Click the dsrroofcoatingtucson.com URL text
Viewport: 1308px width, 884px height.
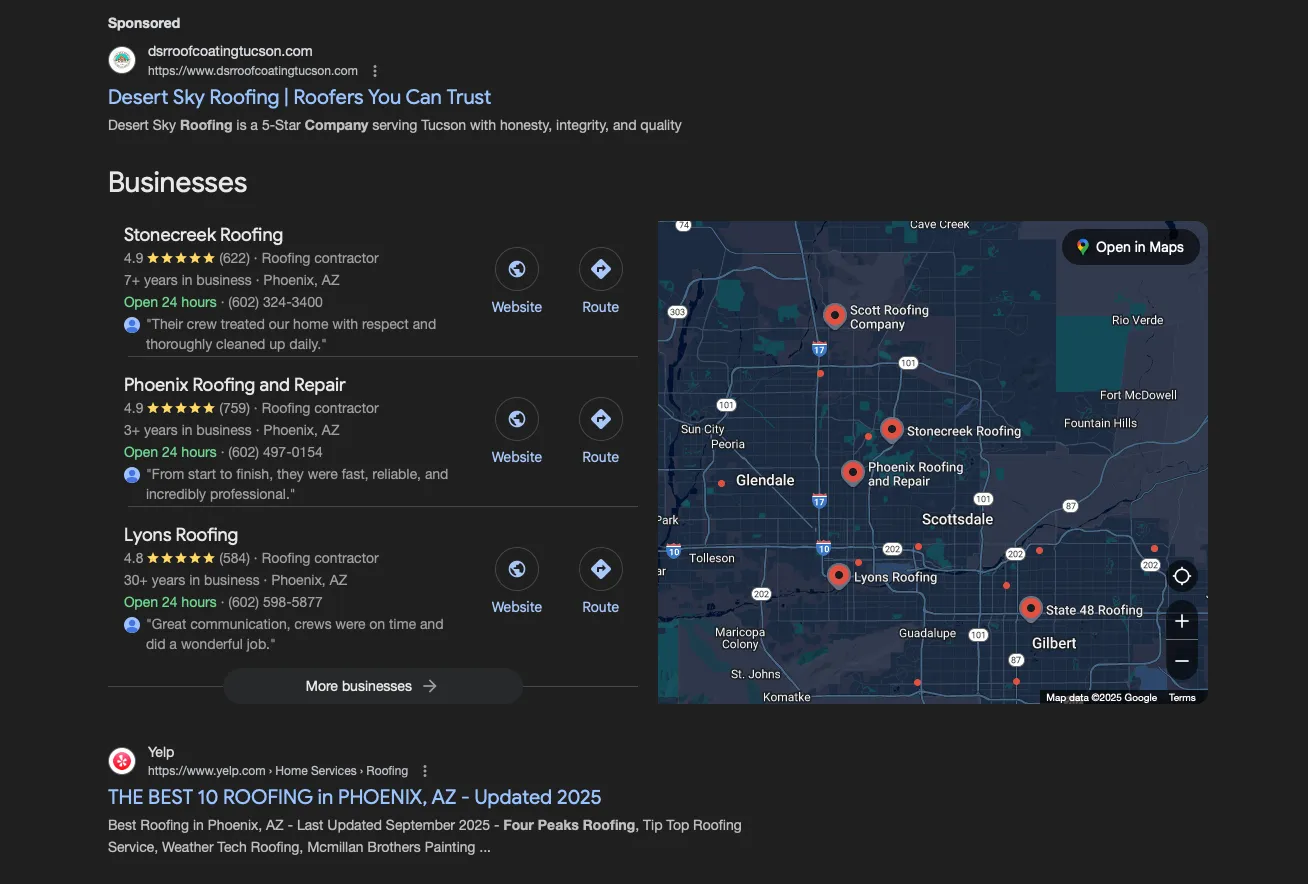253,71
